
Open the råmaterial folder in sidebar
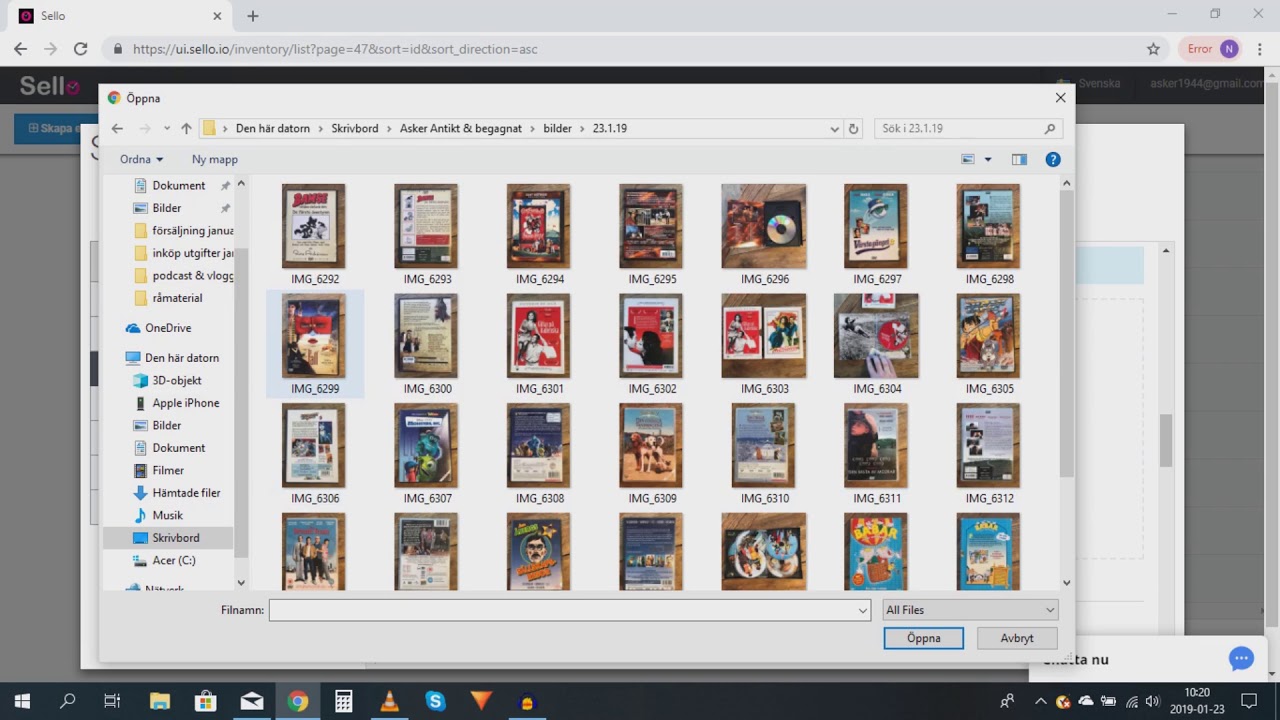pyautogui.click(x=168, y=298)
